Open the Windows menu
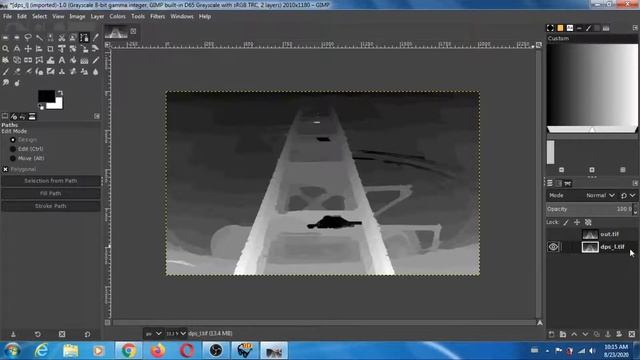 [182, 17]
